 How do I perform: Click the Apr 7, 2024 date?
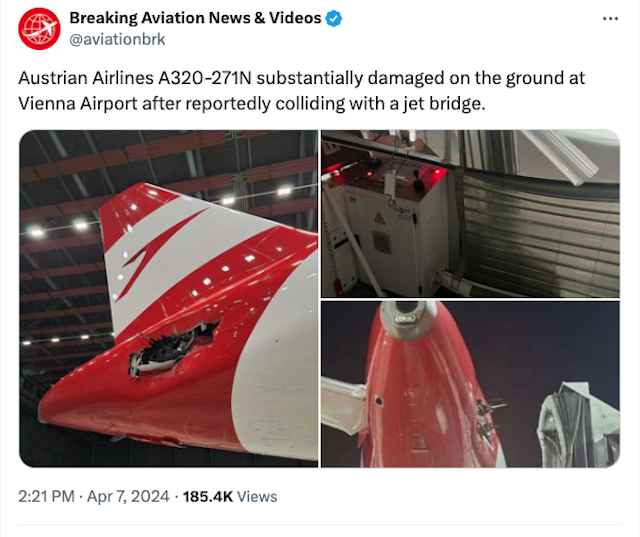[x=127, y=496]
